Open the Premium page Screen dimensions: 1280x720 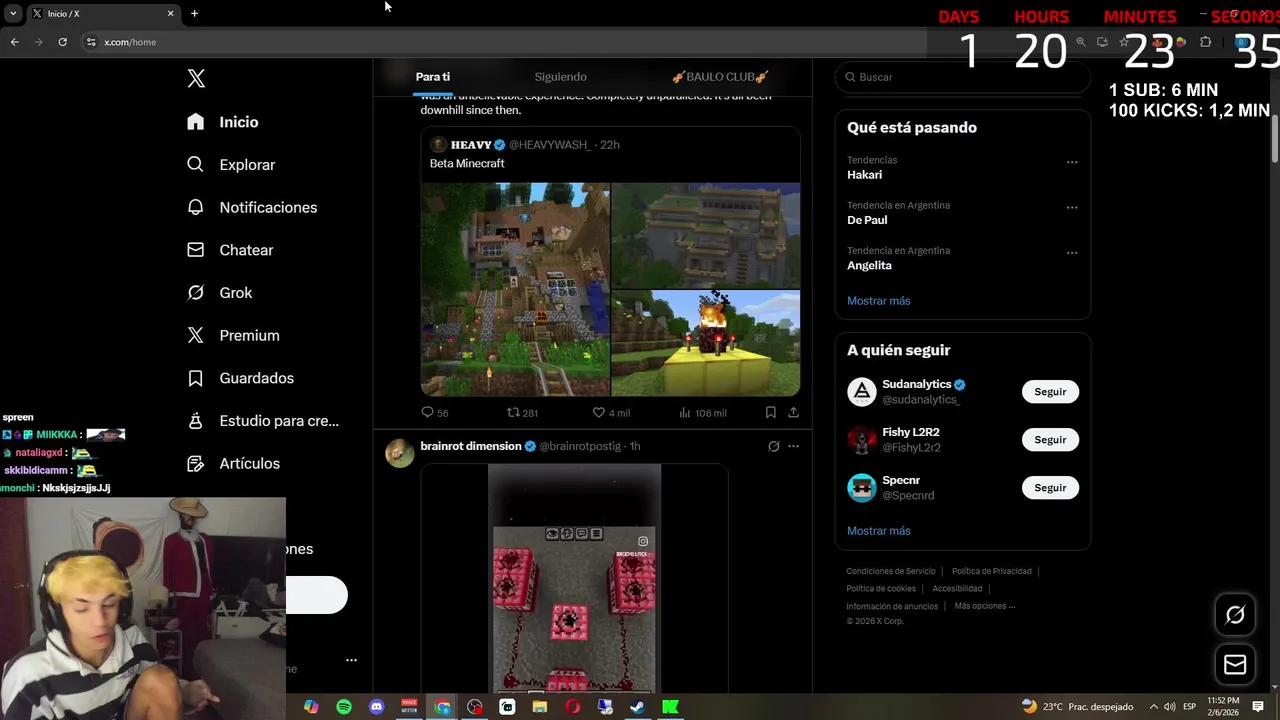(233, 336)
